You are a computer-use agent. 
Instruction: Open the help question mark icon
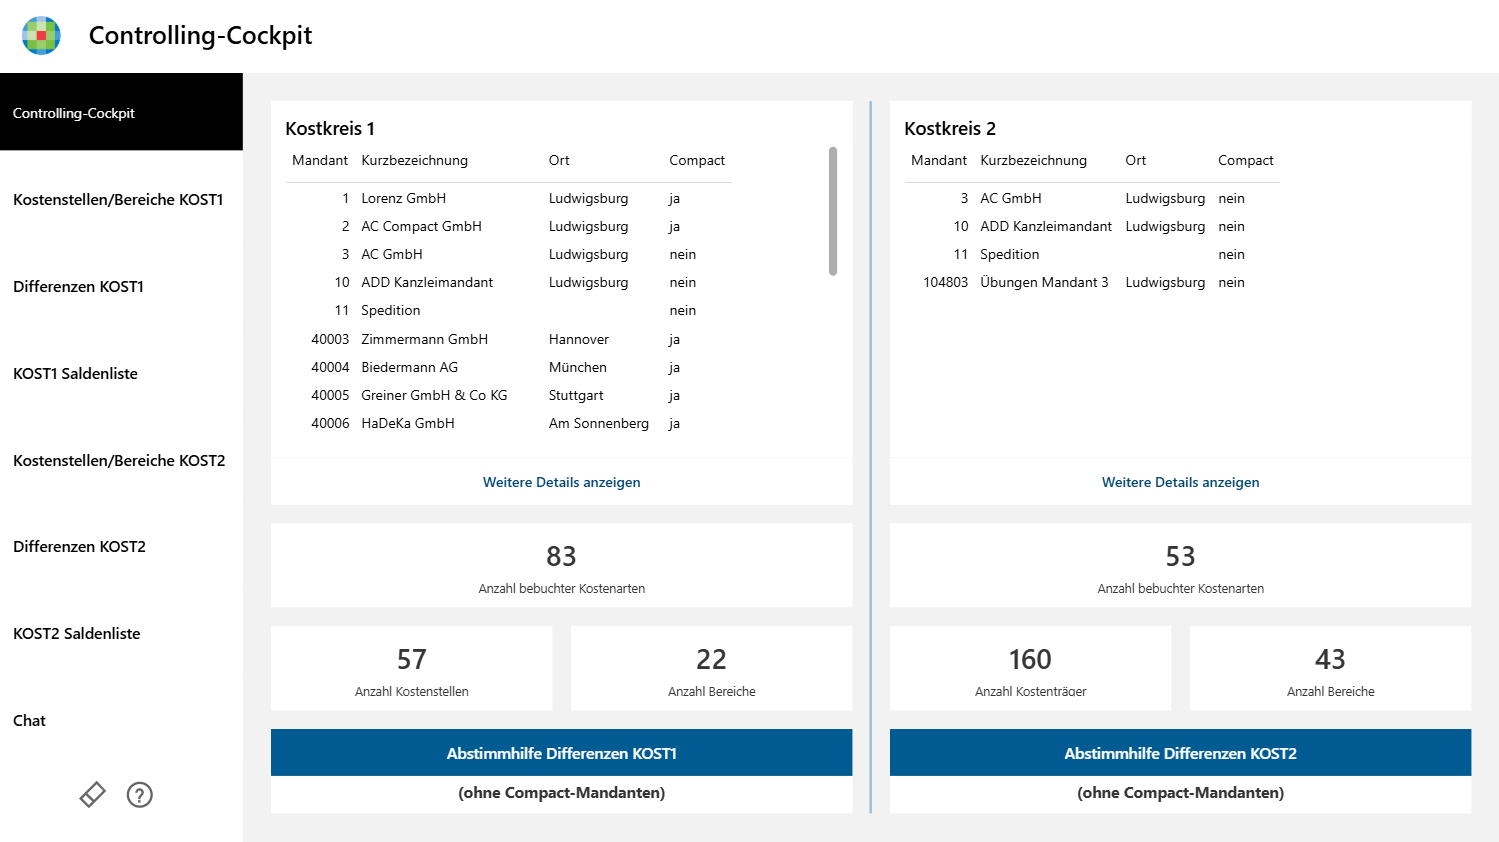[140, 795]
